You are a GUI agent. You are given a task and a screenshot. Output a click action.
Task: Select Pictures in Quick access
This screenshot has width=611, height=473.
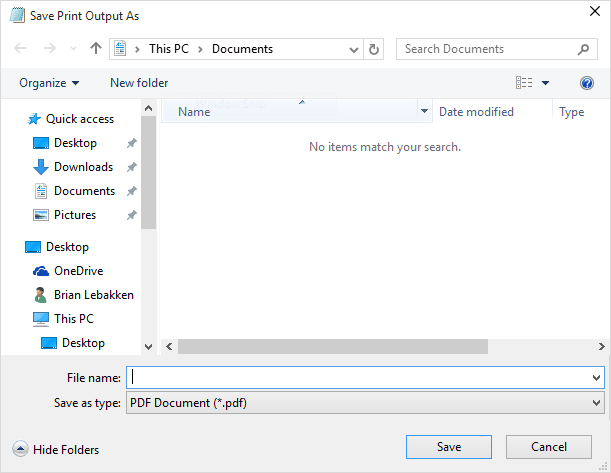(75, 215)
